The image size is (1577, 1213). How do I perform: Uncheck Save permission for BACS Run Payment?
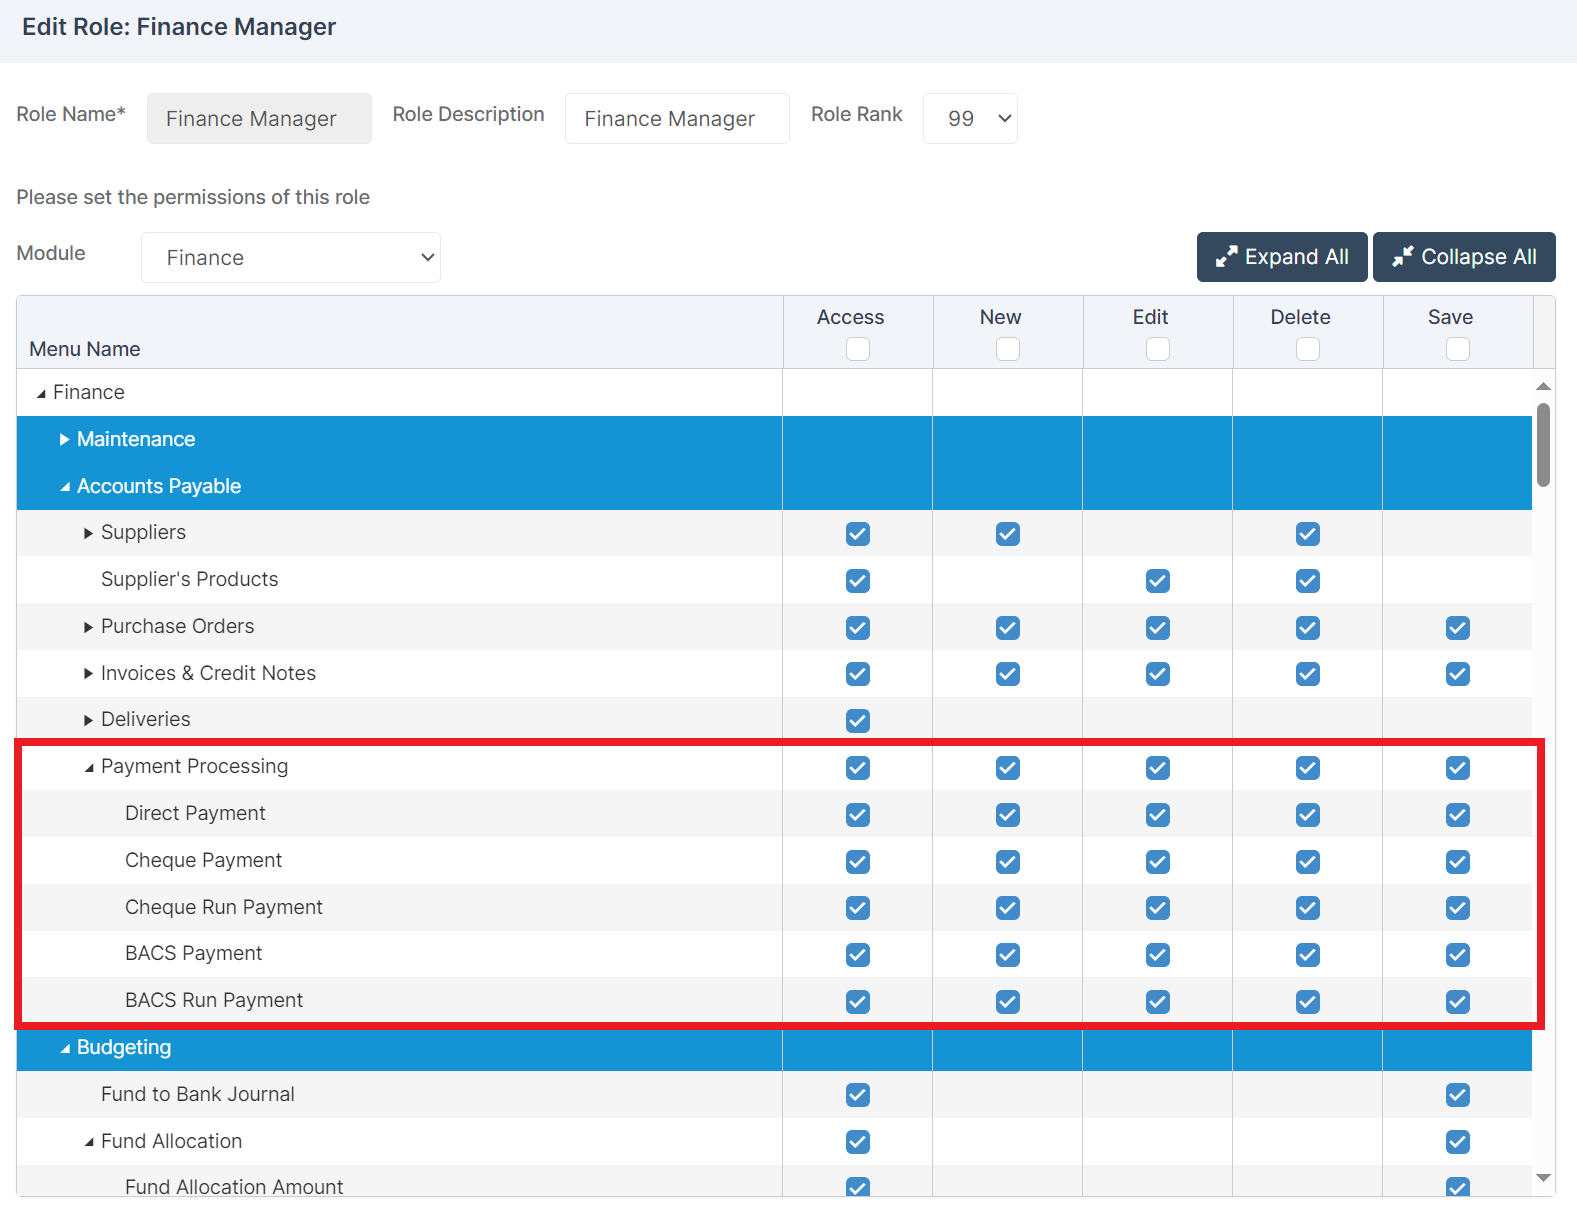click(x=1457, y=1002)
